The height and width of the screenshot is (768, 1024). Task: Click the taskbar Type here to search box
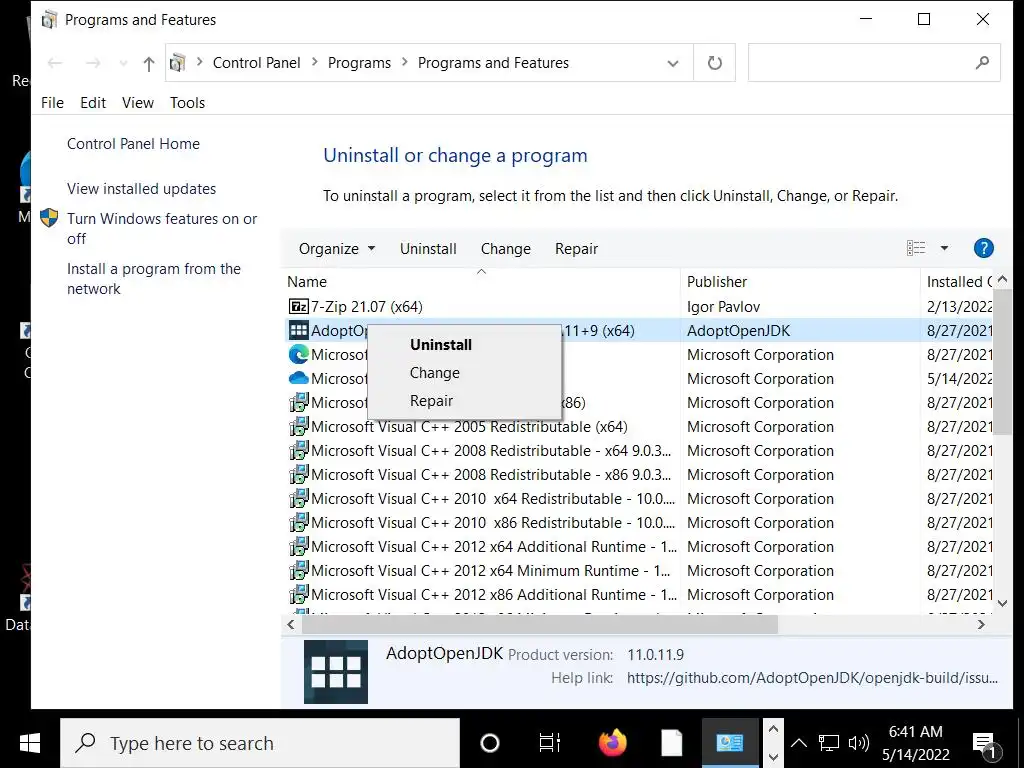click(x=260, y=743)
